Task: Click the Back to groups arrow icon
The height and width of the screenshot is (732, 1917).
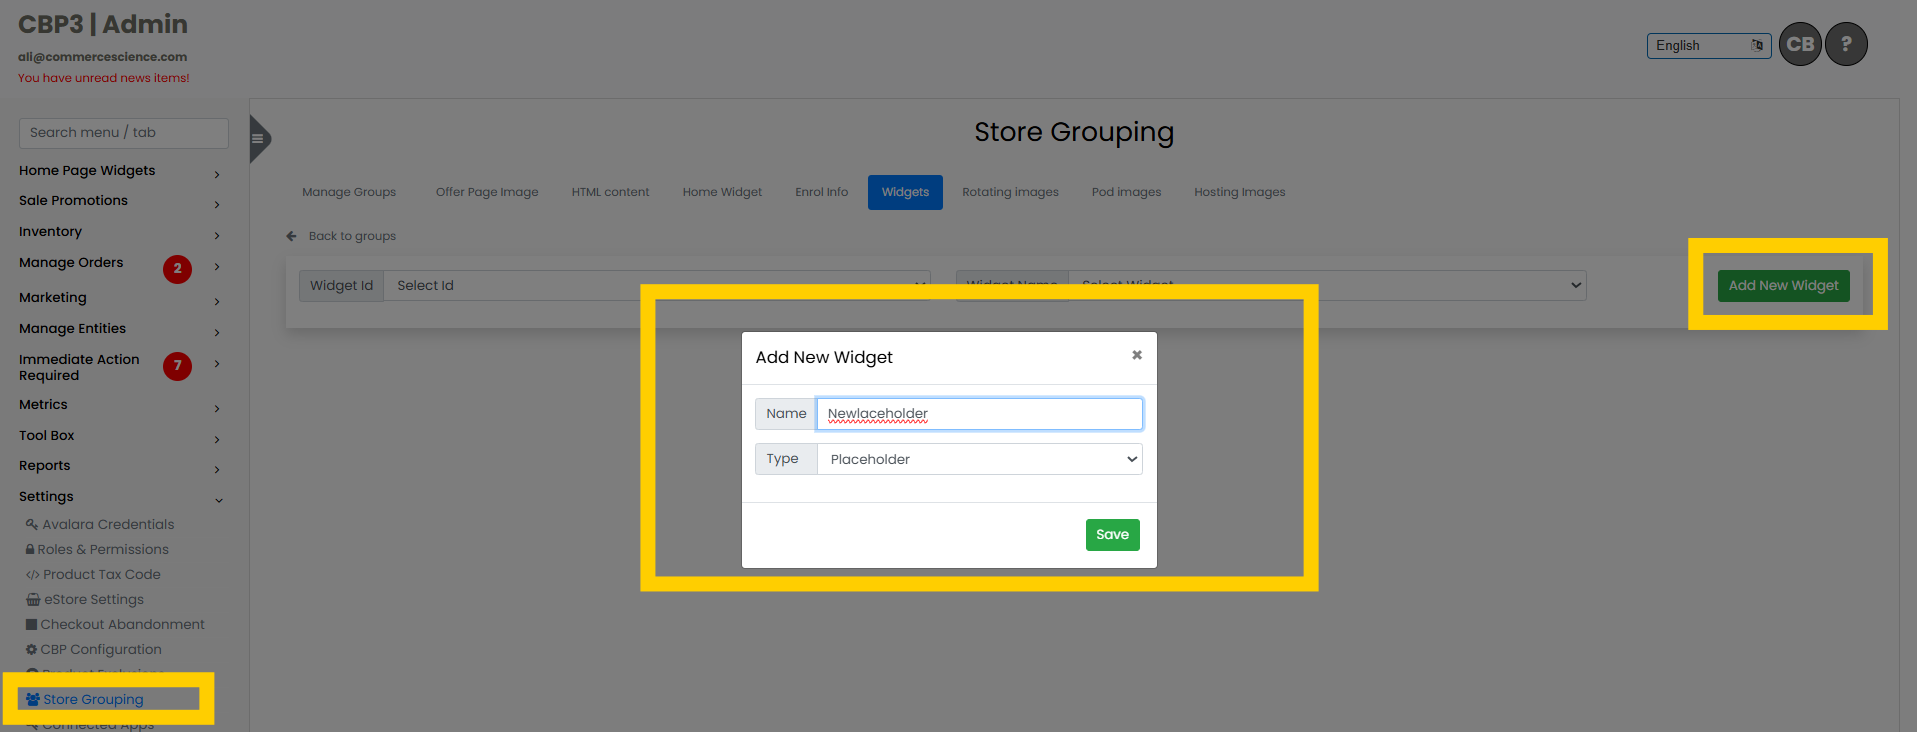Action: [x=291, y=236]
